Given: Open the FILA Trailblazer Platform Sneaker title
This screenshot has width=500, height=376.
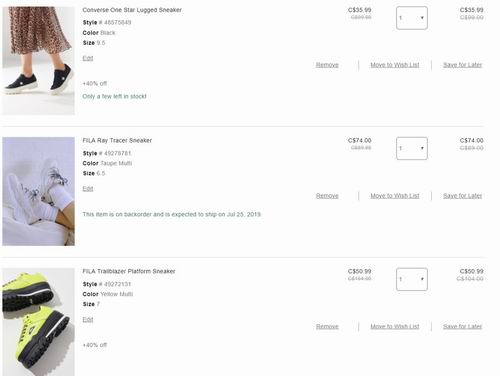Looking at the screenshot, I should (129, 271).
